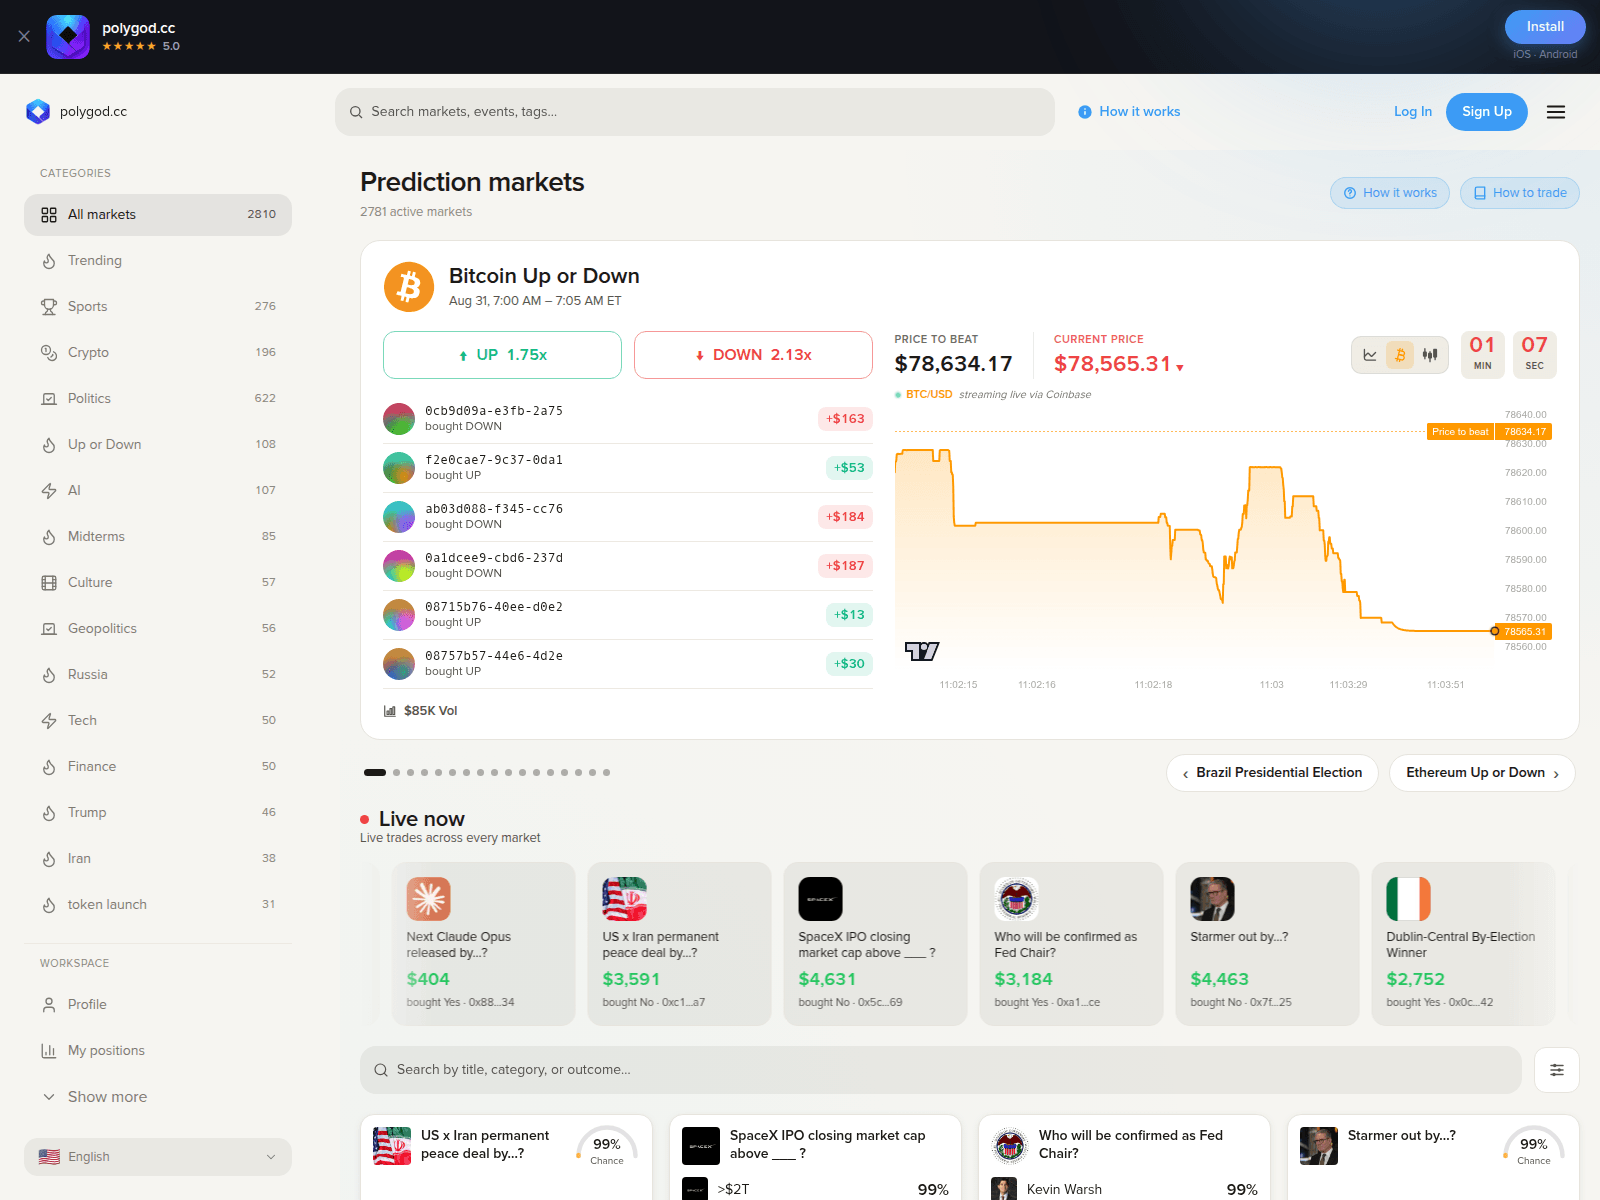Open Starmer out by live card
Screen dimensions: 1600x1200
click(x=1267, y=944)
